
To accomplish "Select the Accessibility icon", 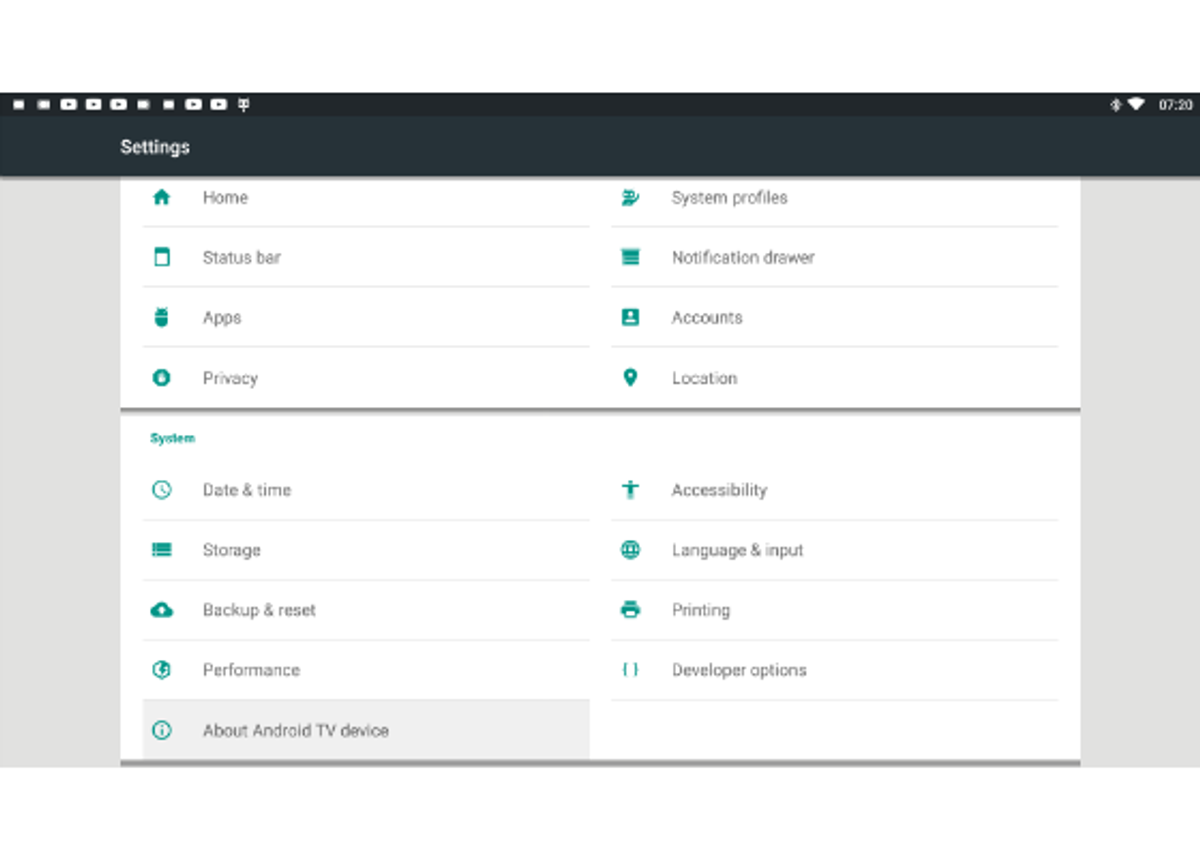I will coord(629,490).
